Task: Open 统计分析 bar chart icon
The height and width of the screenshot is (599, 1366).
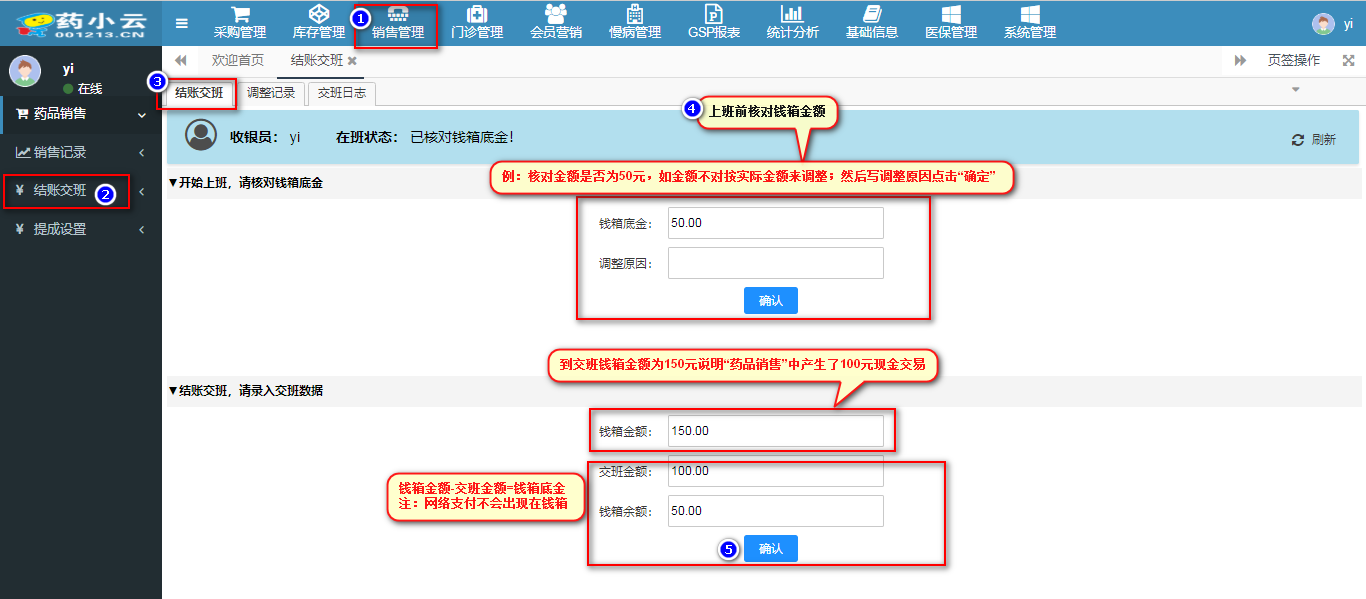Action: click(792, 14)
